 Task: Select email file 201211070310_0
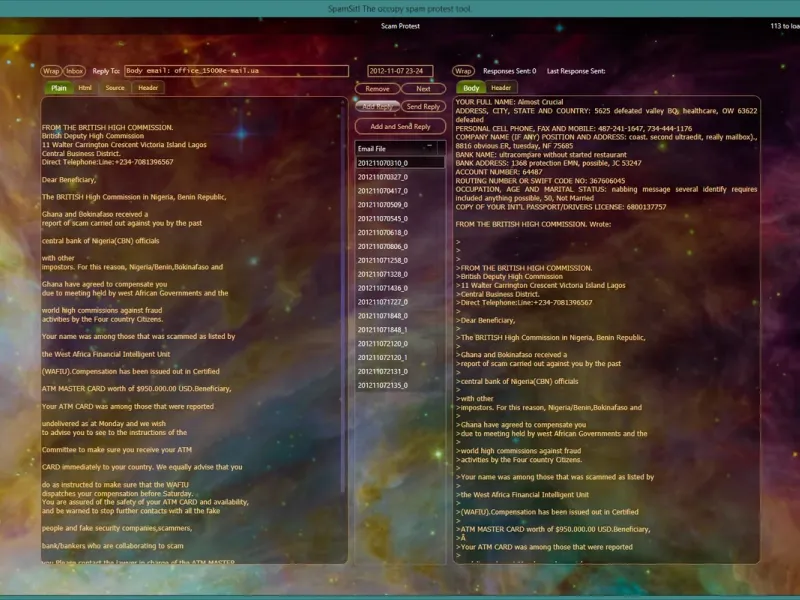click(x=400, y=163)
